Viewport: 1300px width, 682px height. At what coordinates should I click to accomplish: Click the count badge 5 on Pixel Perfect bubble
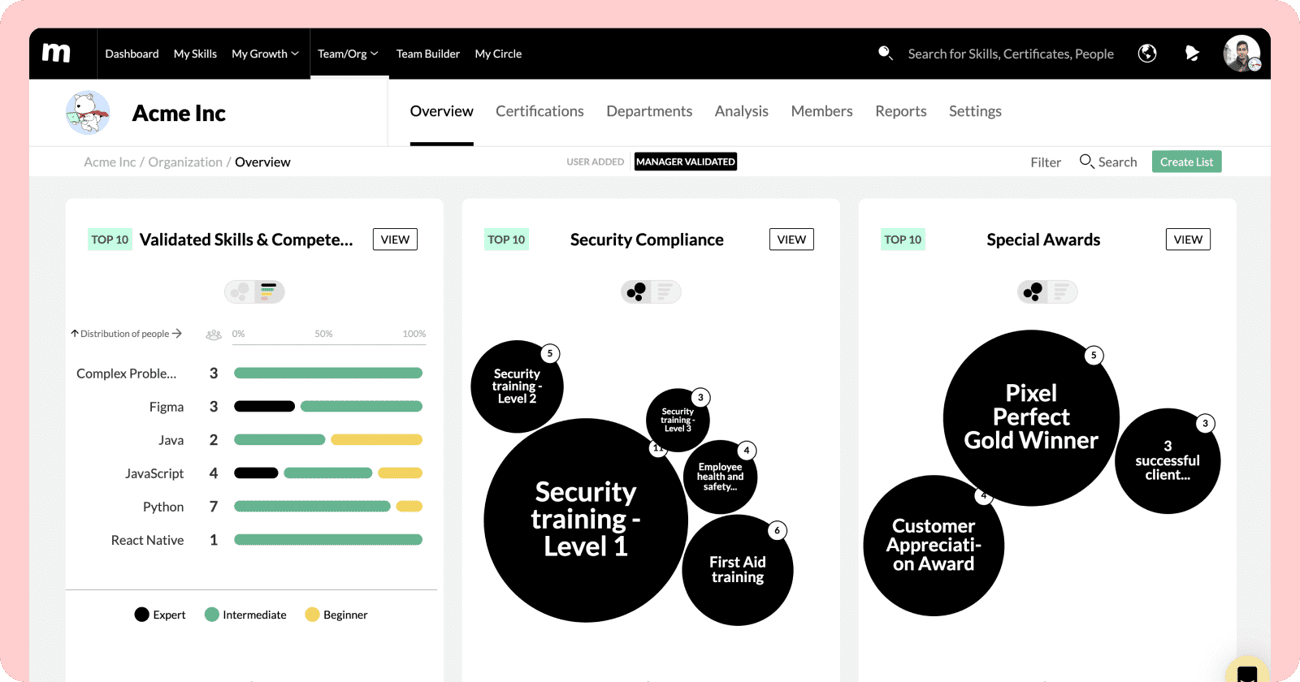click(x=1094, y=355)
